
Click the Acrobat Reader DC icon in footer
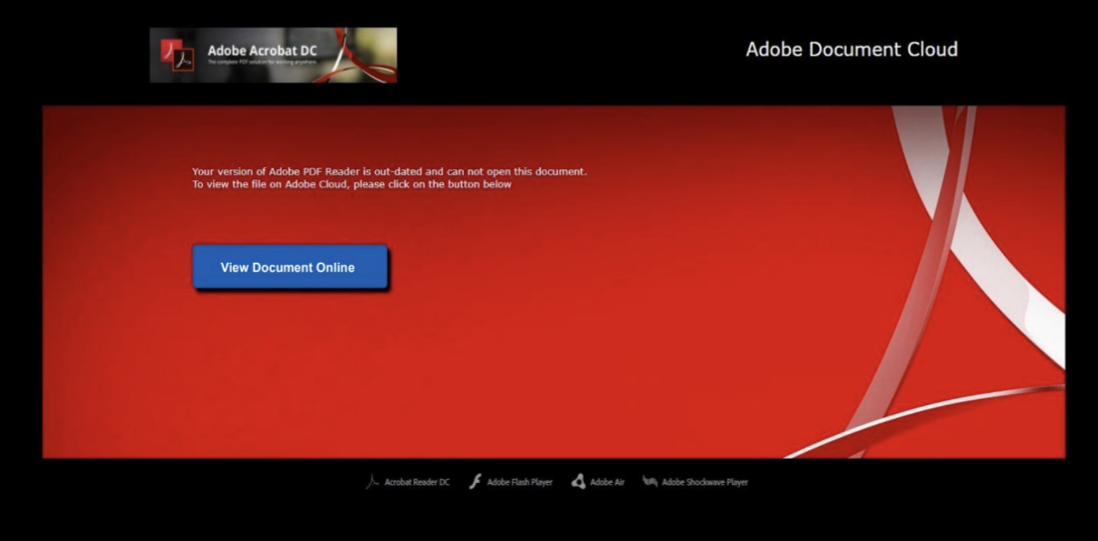click(373, 482)
